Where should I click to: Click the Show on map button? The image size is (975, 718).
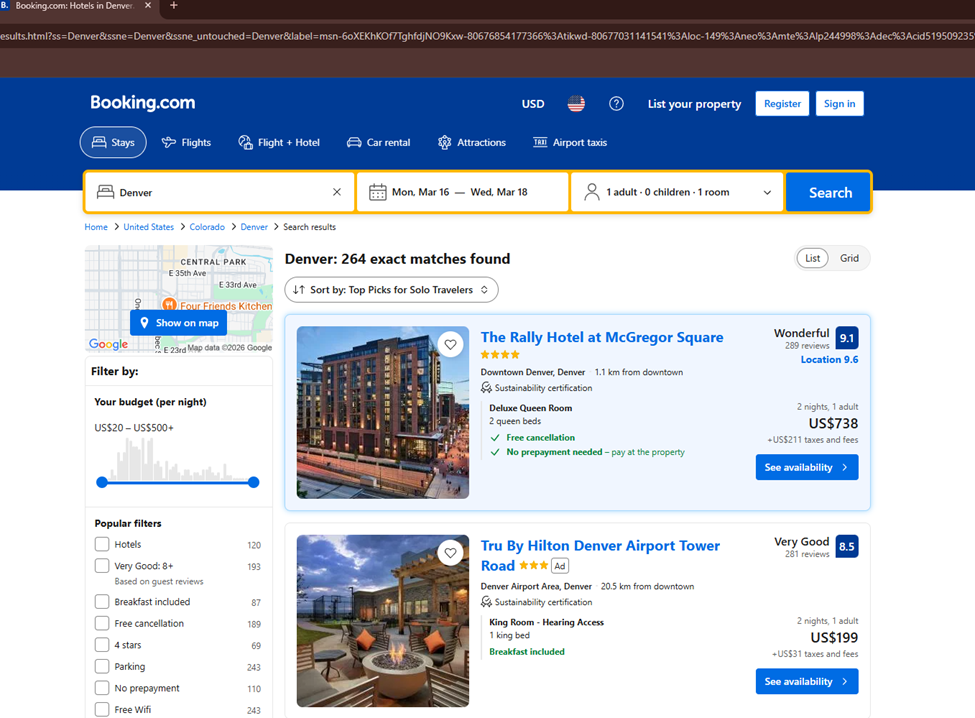178,323
